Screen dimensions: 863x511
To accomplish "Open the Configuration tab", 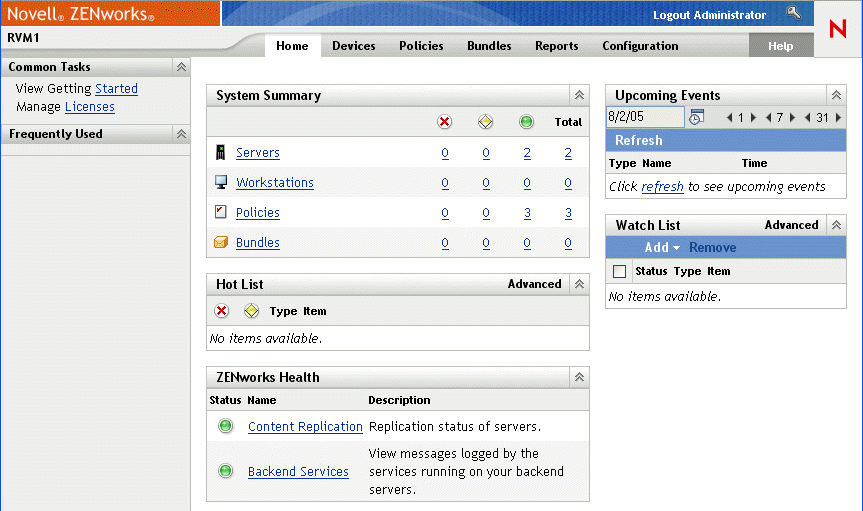I will tap(640, 46).
